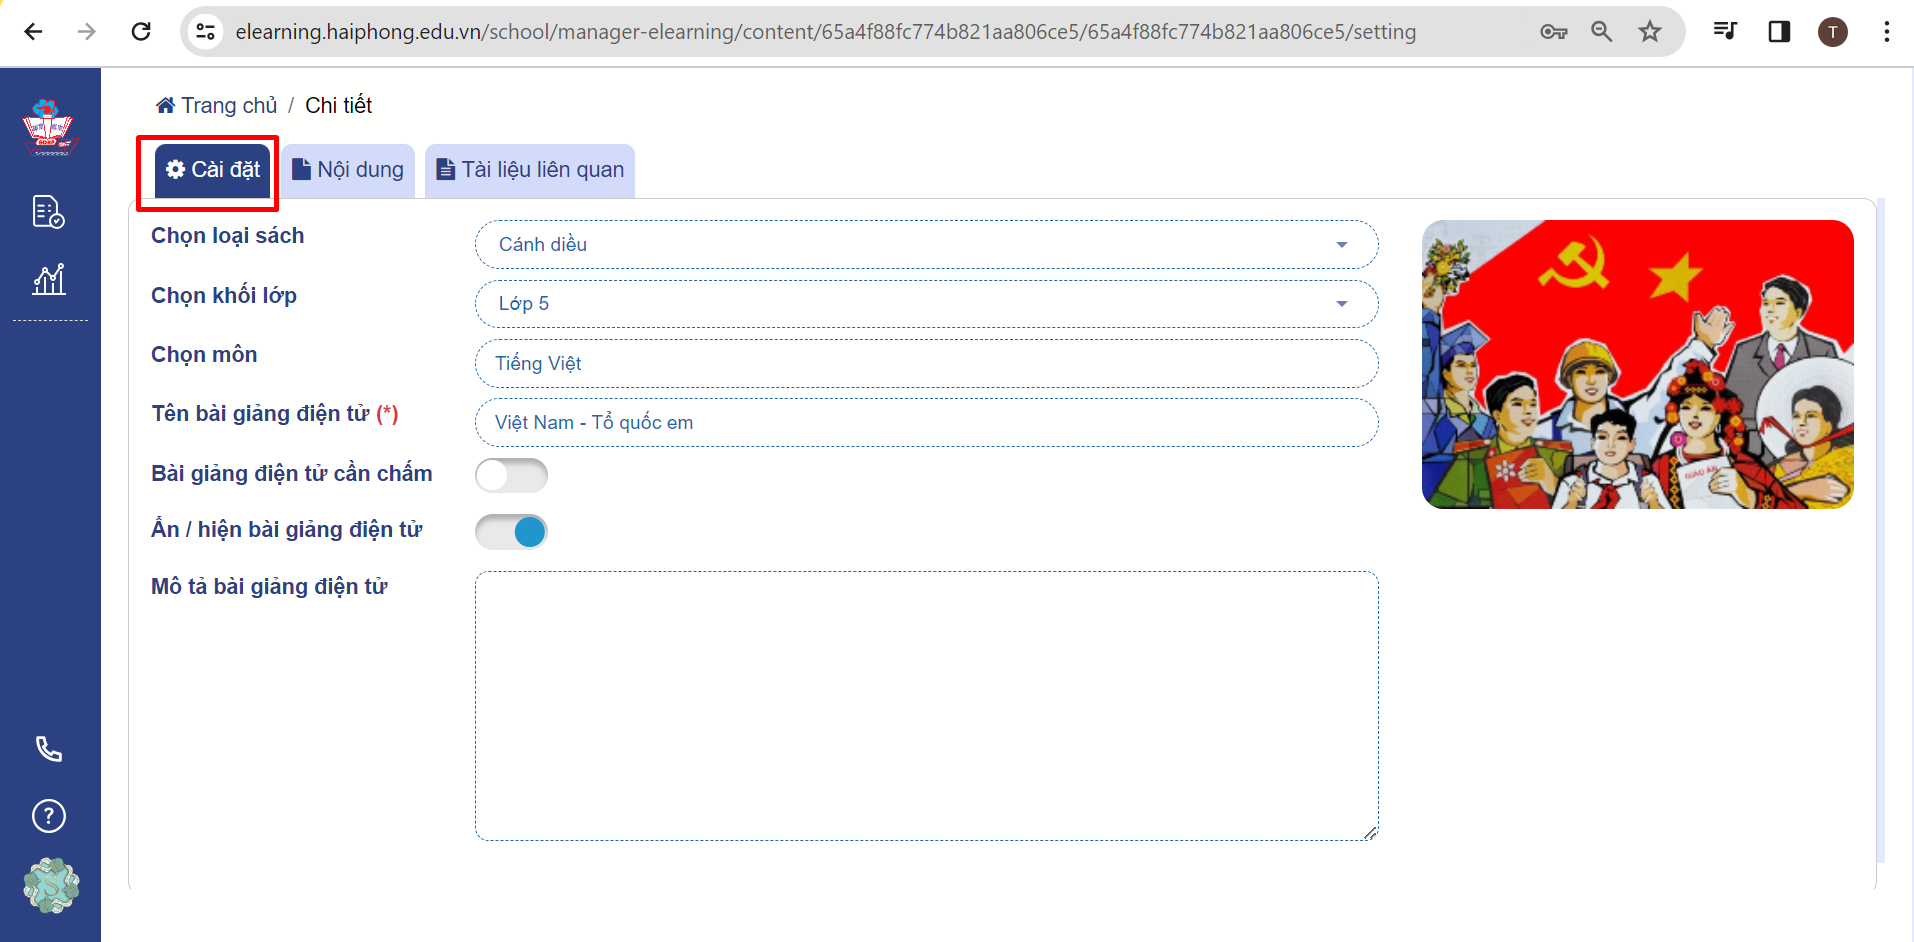Select the 'Cài đặt' settings tab
The height and width of the screenshot is (942, 1914).
click(x=213, y=170)
